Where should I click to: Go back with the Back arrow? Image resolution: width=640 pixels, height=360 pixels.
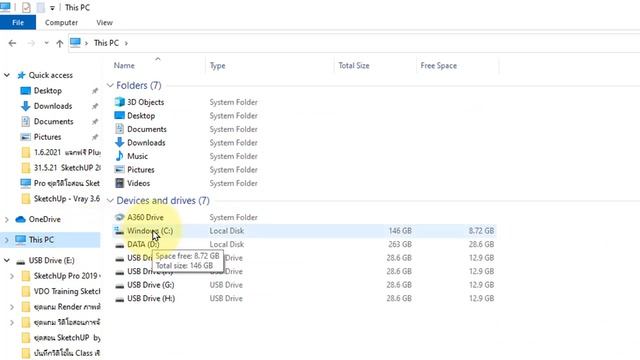pyautogui.click(x=12, y=43)
